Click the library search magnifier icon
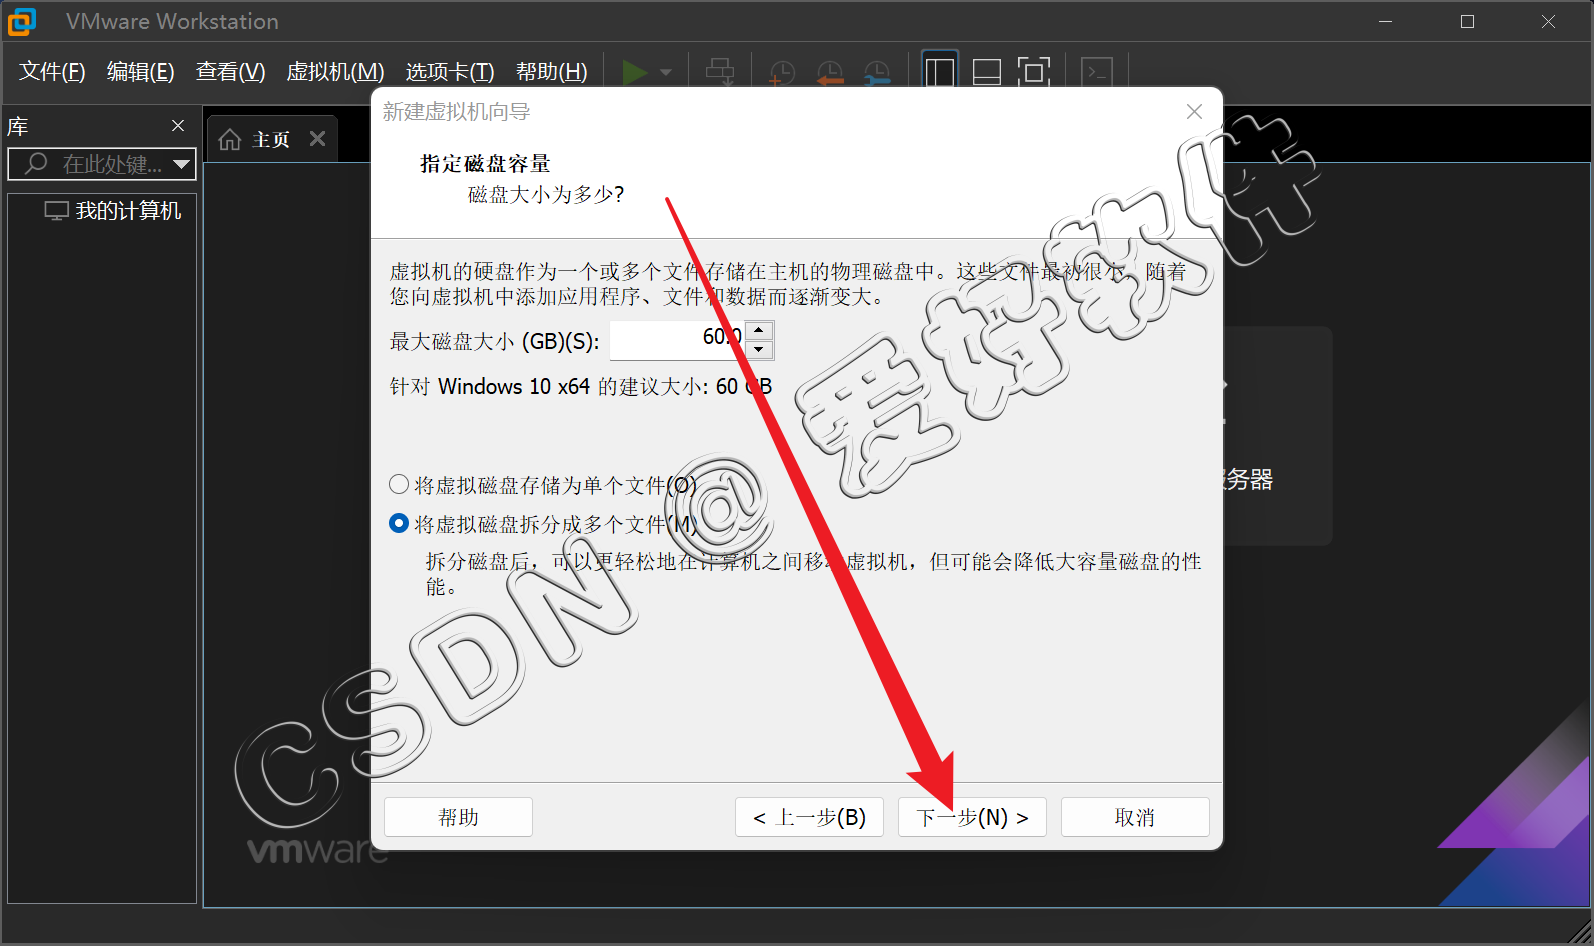 (37, 163)
